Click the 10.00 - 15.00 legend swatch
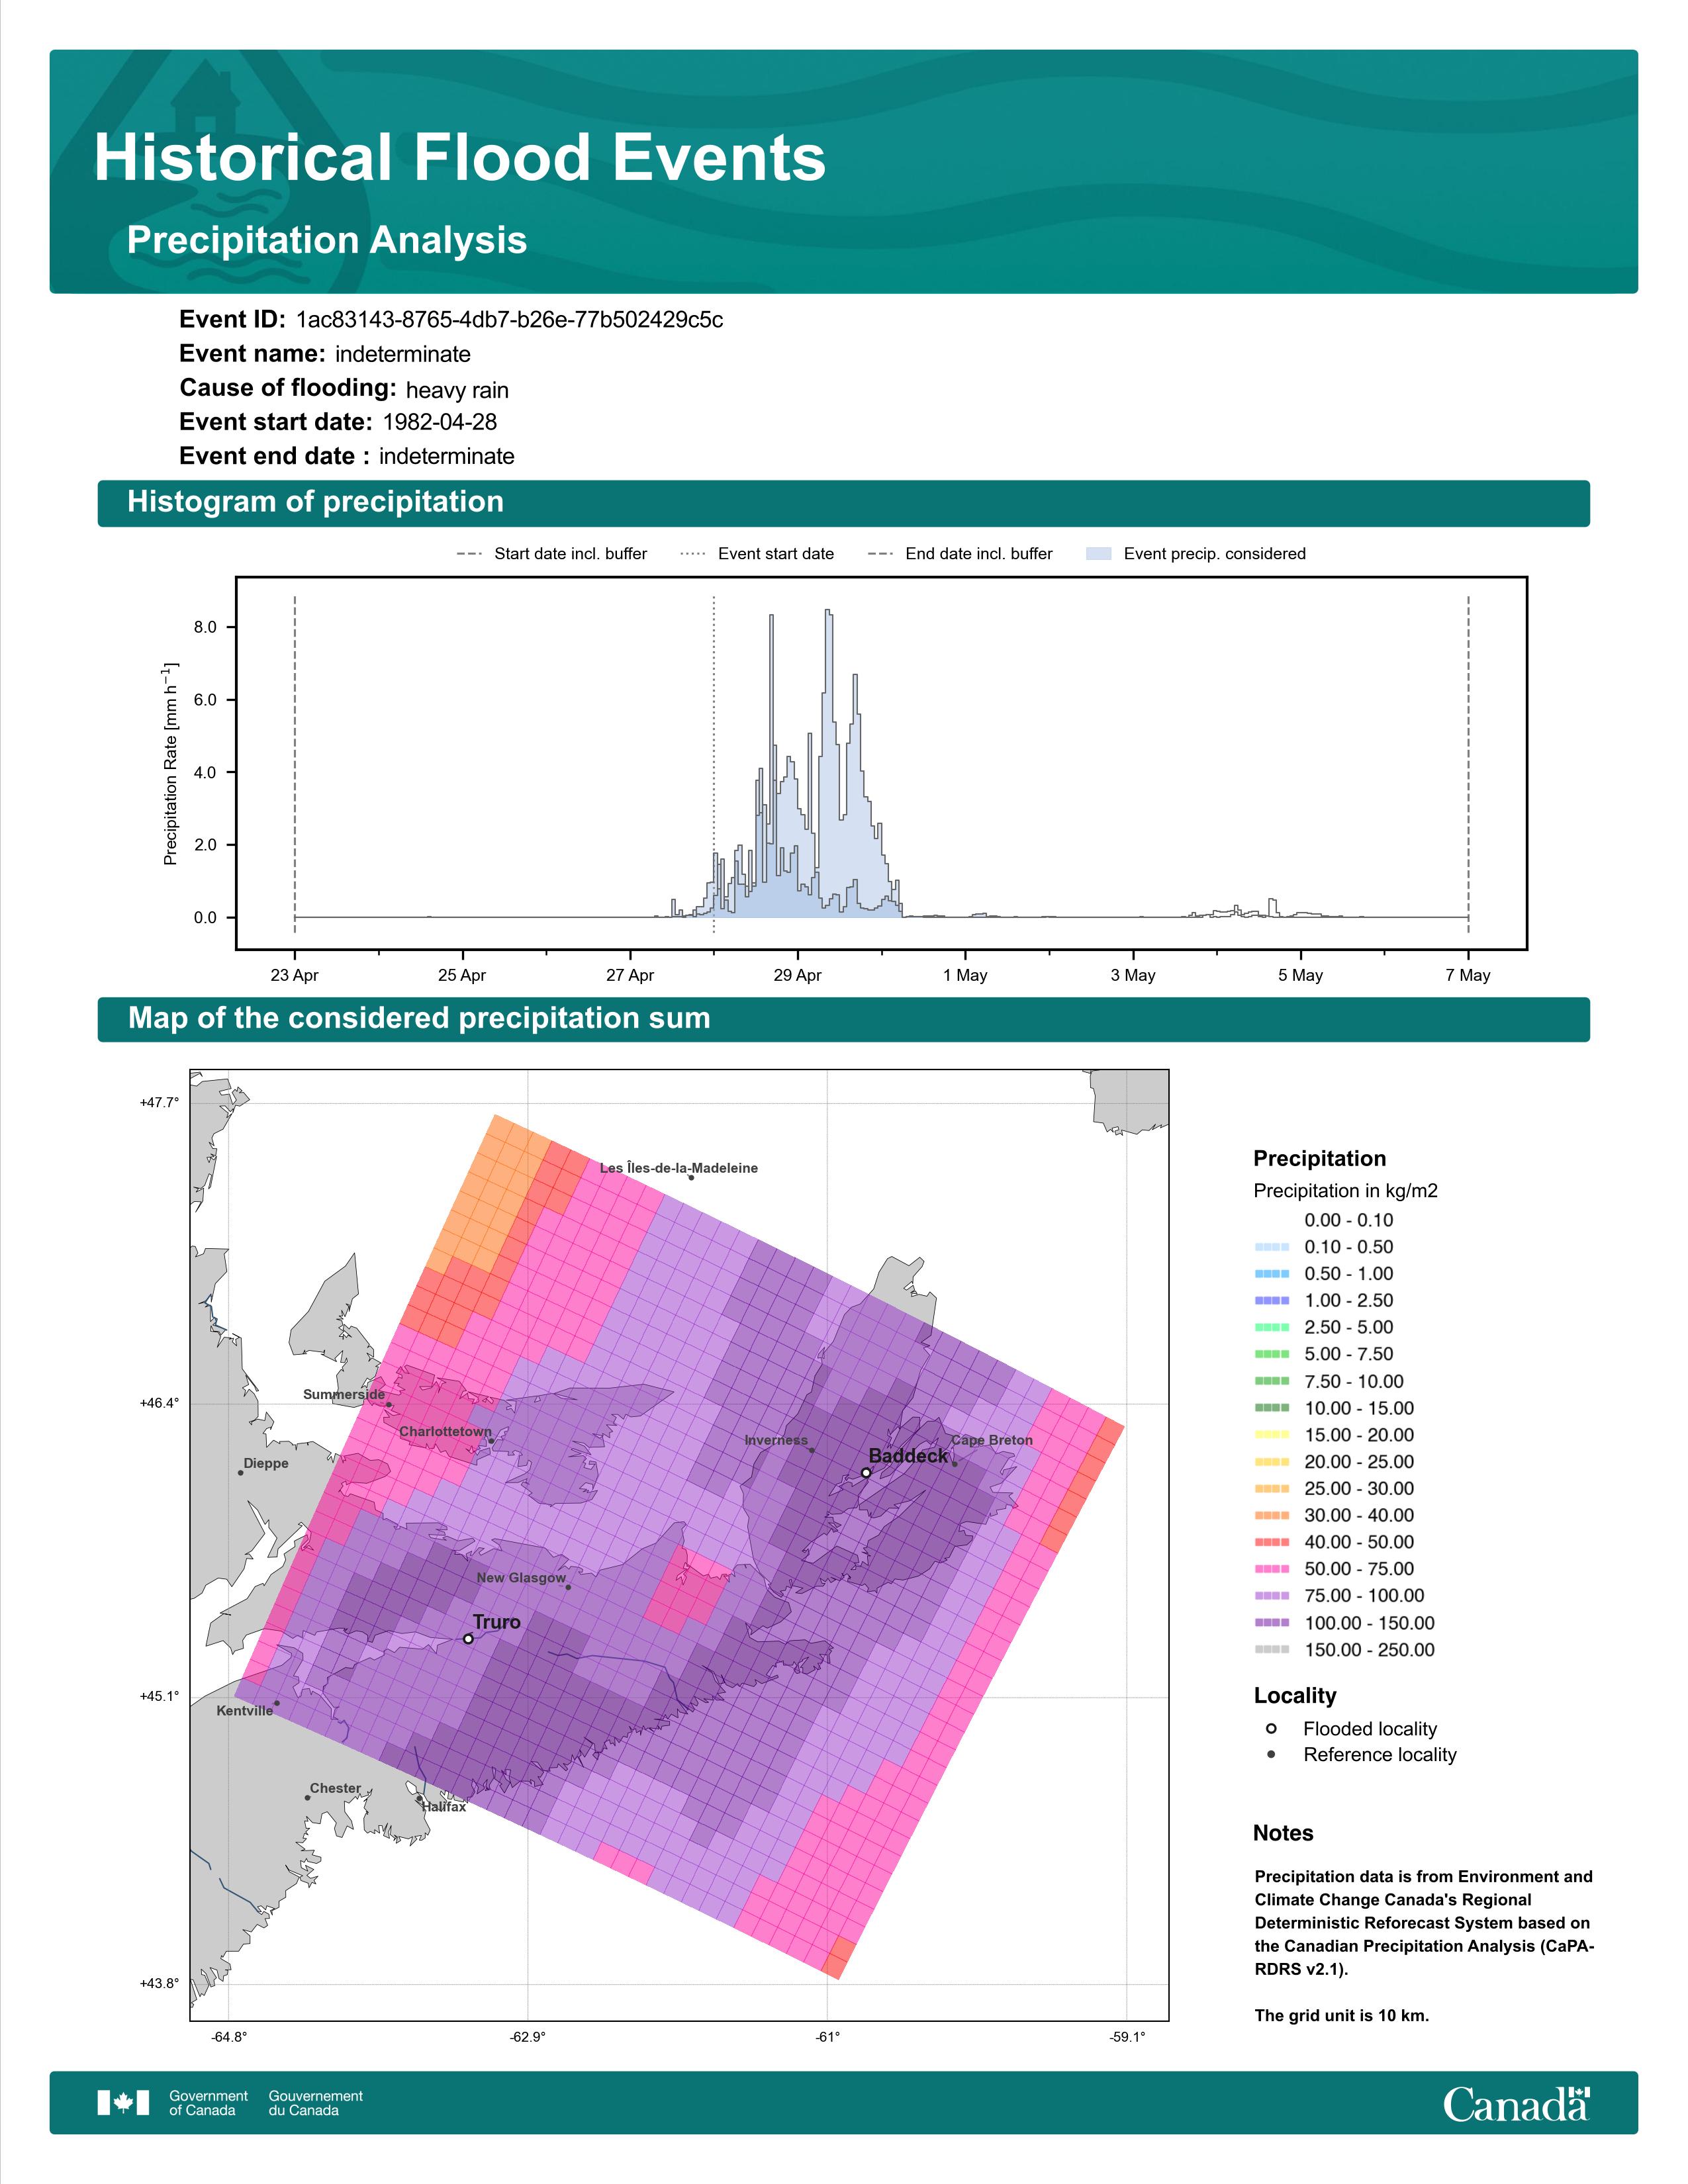Viewport: 1688px width, 2184px height. click(x=1272, y=1408)
